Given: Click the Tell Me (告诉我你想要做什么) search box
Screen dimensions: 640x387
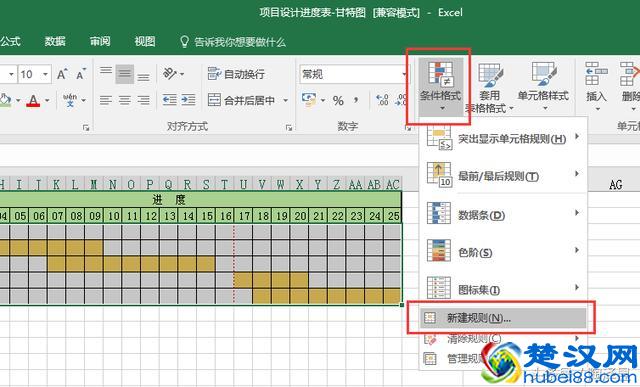Looking at the screenshot, I should tap(233, 42).
